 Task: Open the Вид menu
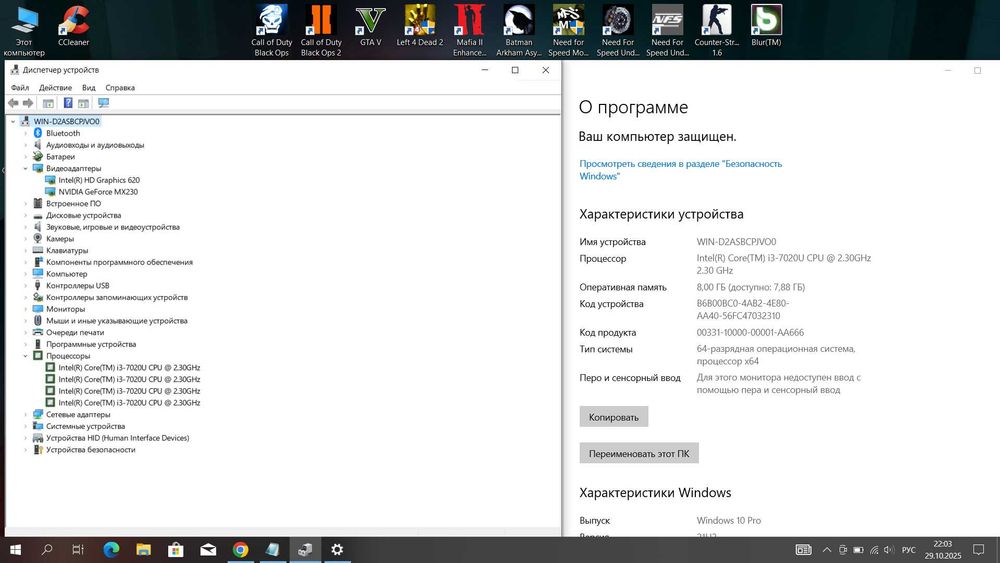click(x=89, y=87)
